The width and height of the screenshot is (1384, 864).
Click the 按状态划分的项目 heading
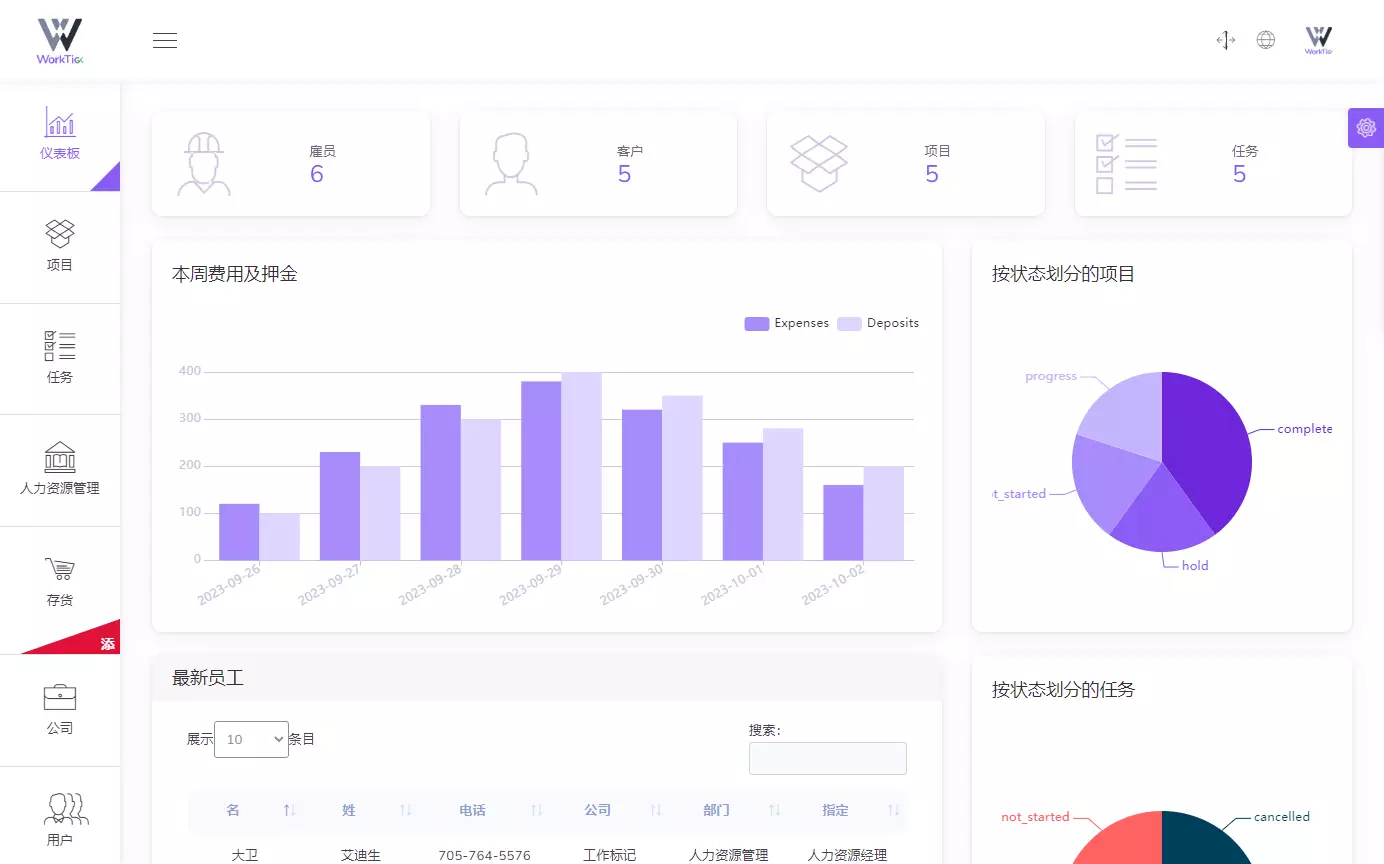(x=1064, y=273)
